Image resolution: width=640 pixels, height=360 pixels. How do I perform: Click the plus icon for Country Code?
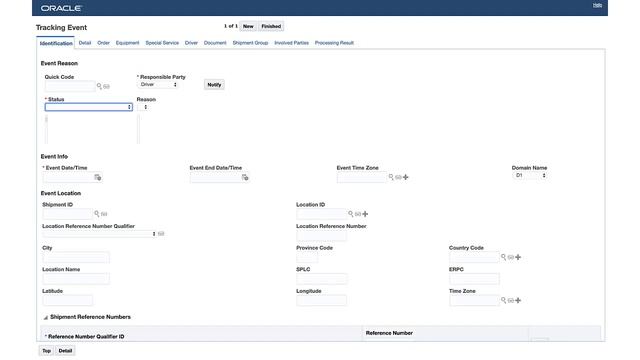[518, 257]
